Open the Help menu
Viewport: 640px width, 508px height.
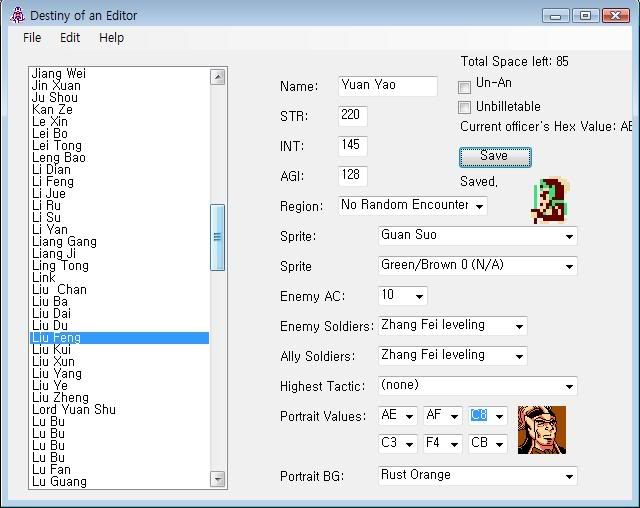[111, 37]
